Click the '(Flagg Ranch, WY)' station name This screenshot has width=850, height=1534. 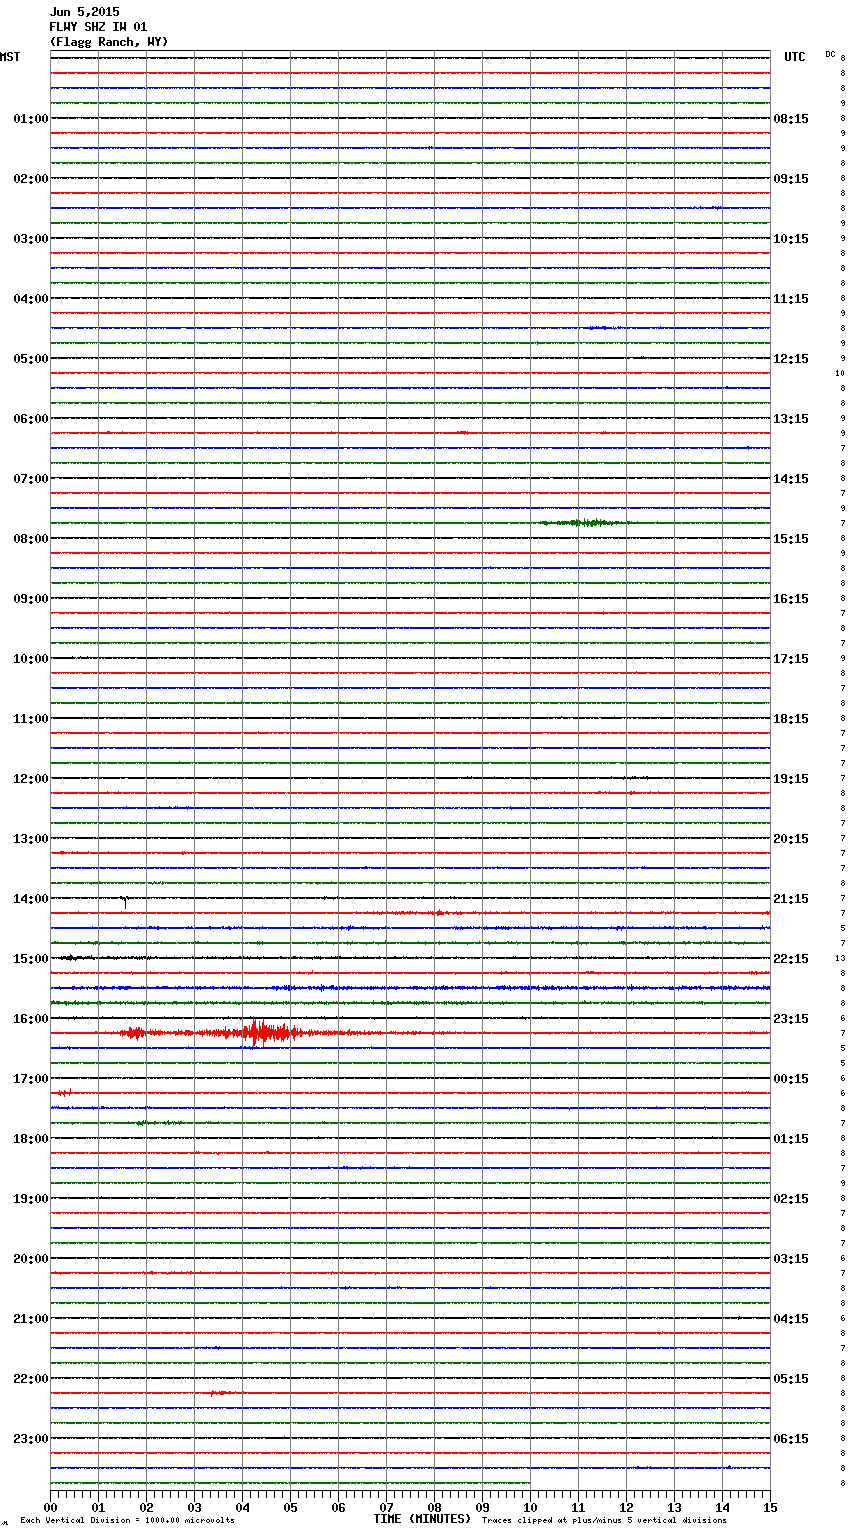pos(109,42)
